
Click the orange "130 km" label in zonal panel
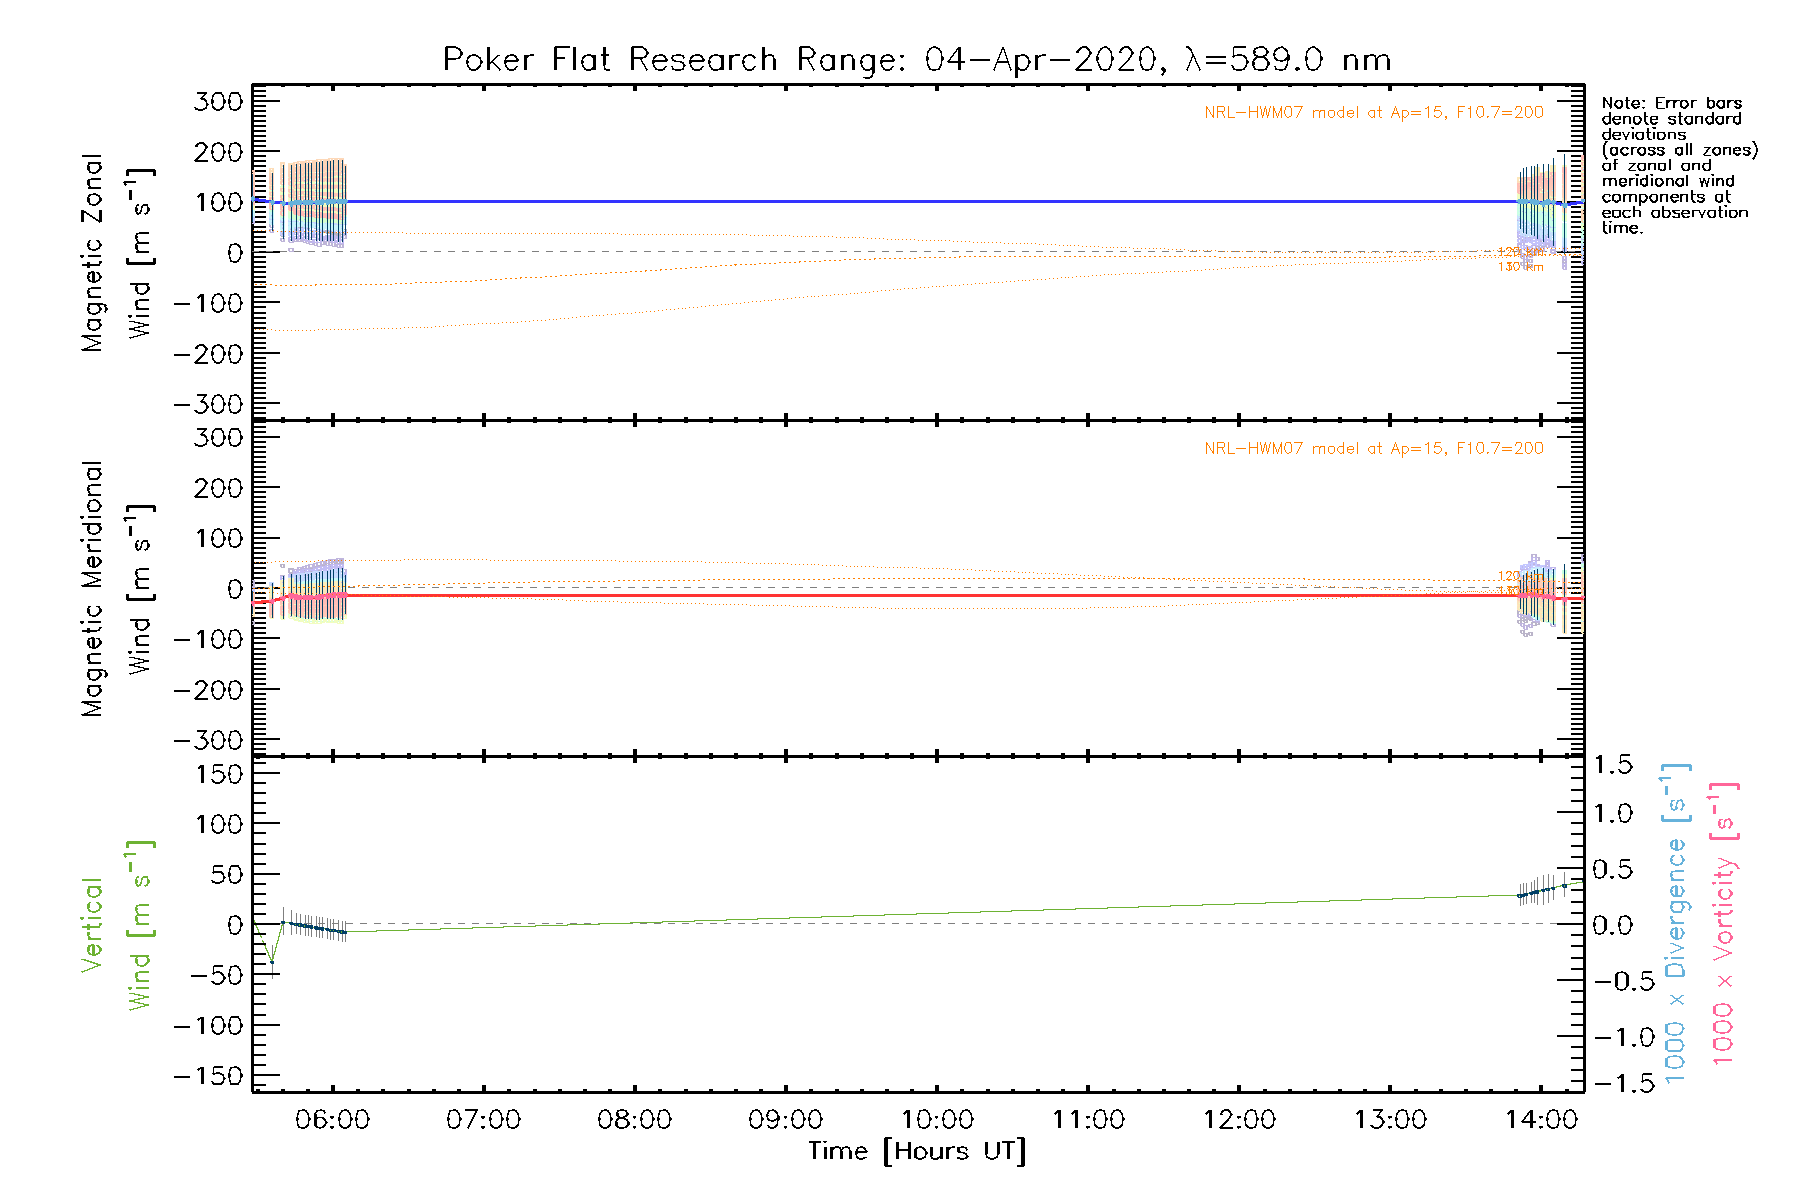click(x=1521, y=267)
